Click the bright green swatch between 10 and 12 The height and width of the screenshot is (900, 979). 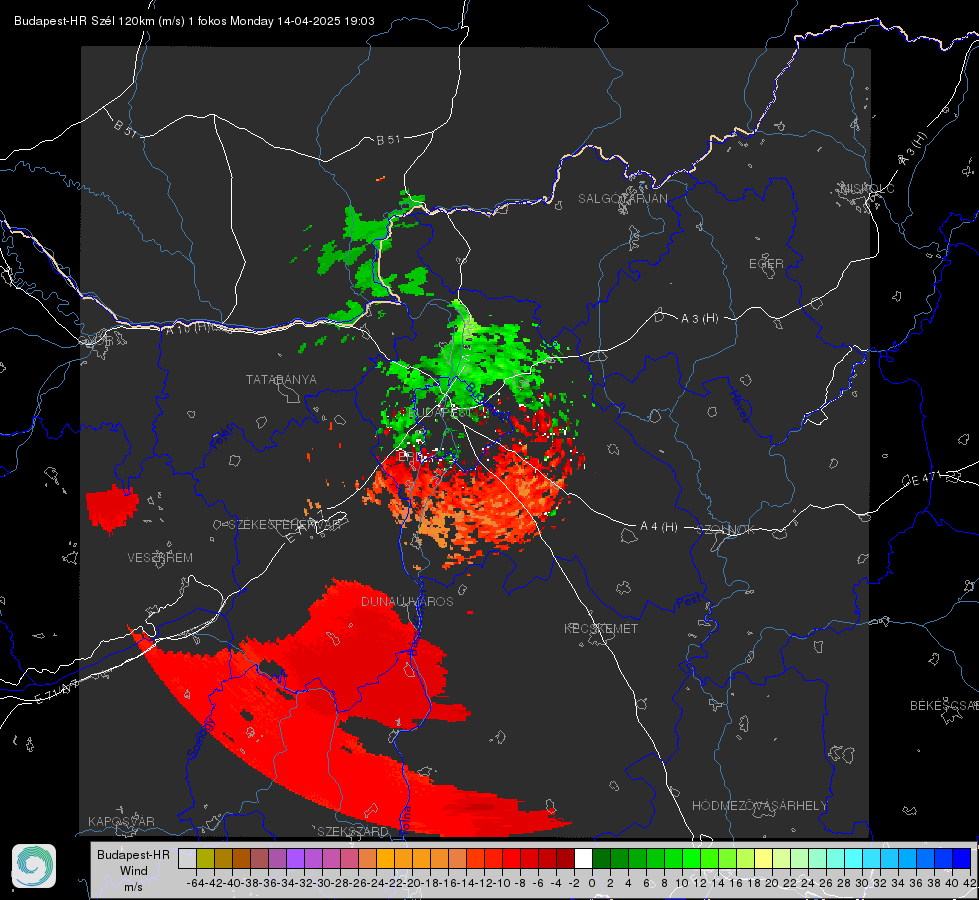(691, 859)
